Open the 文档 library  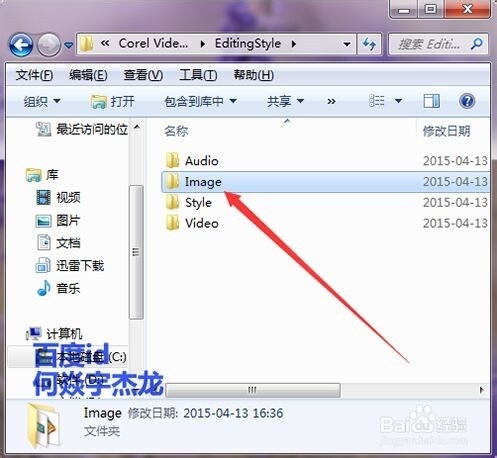[58, 243]
